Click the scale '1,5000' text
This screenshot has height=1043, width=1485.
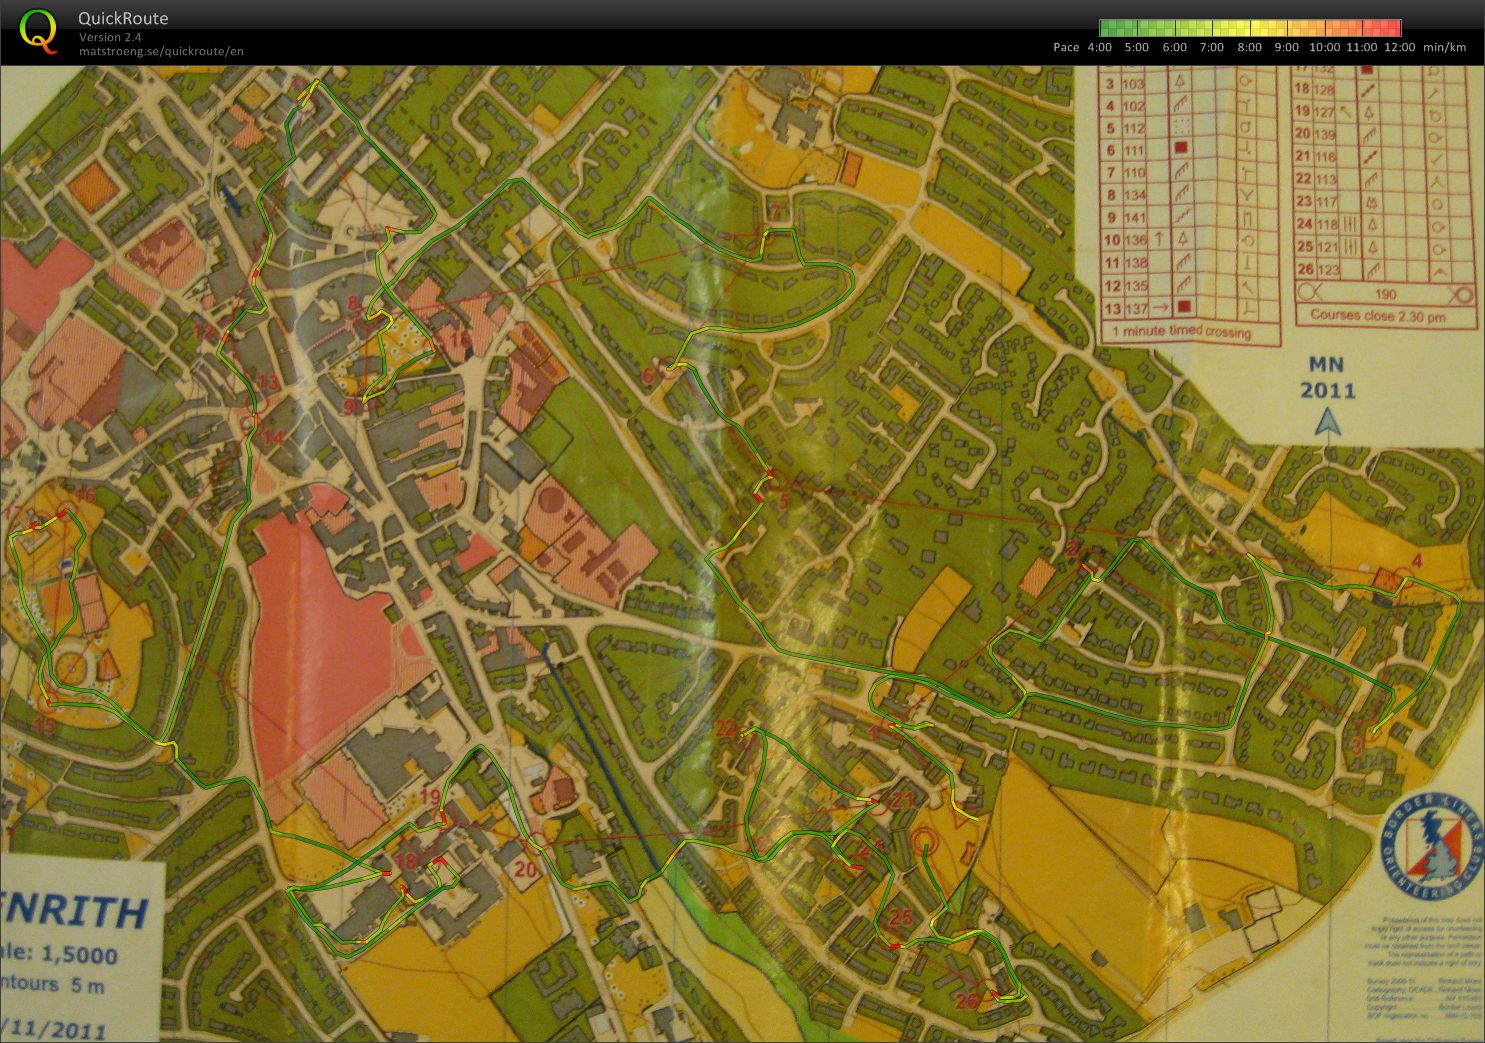point(78,954)
